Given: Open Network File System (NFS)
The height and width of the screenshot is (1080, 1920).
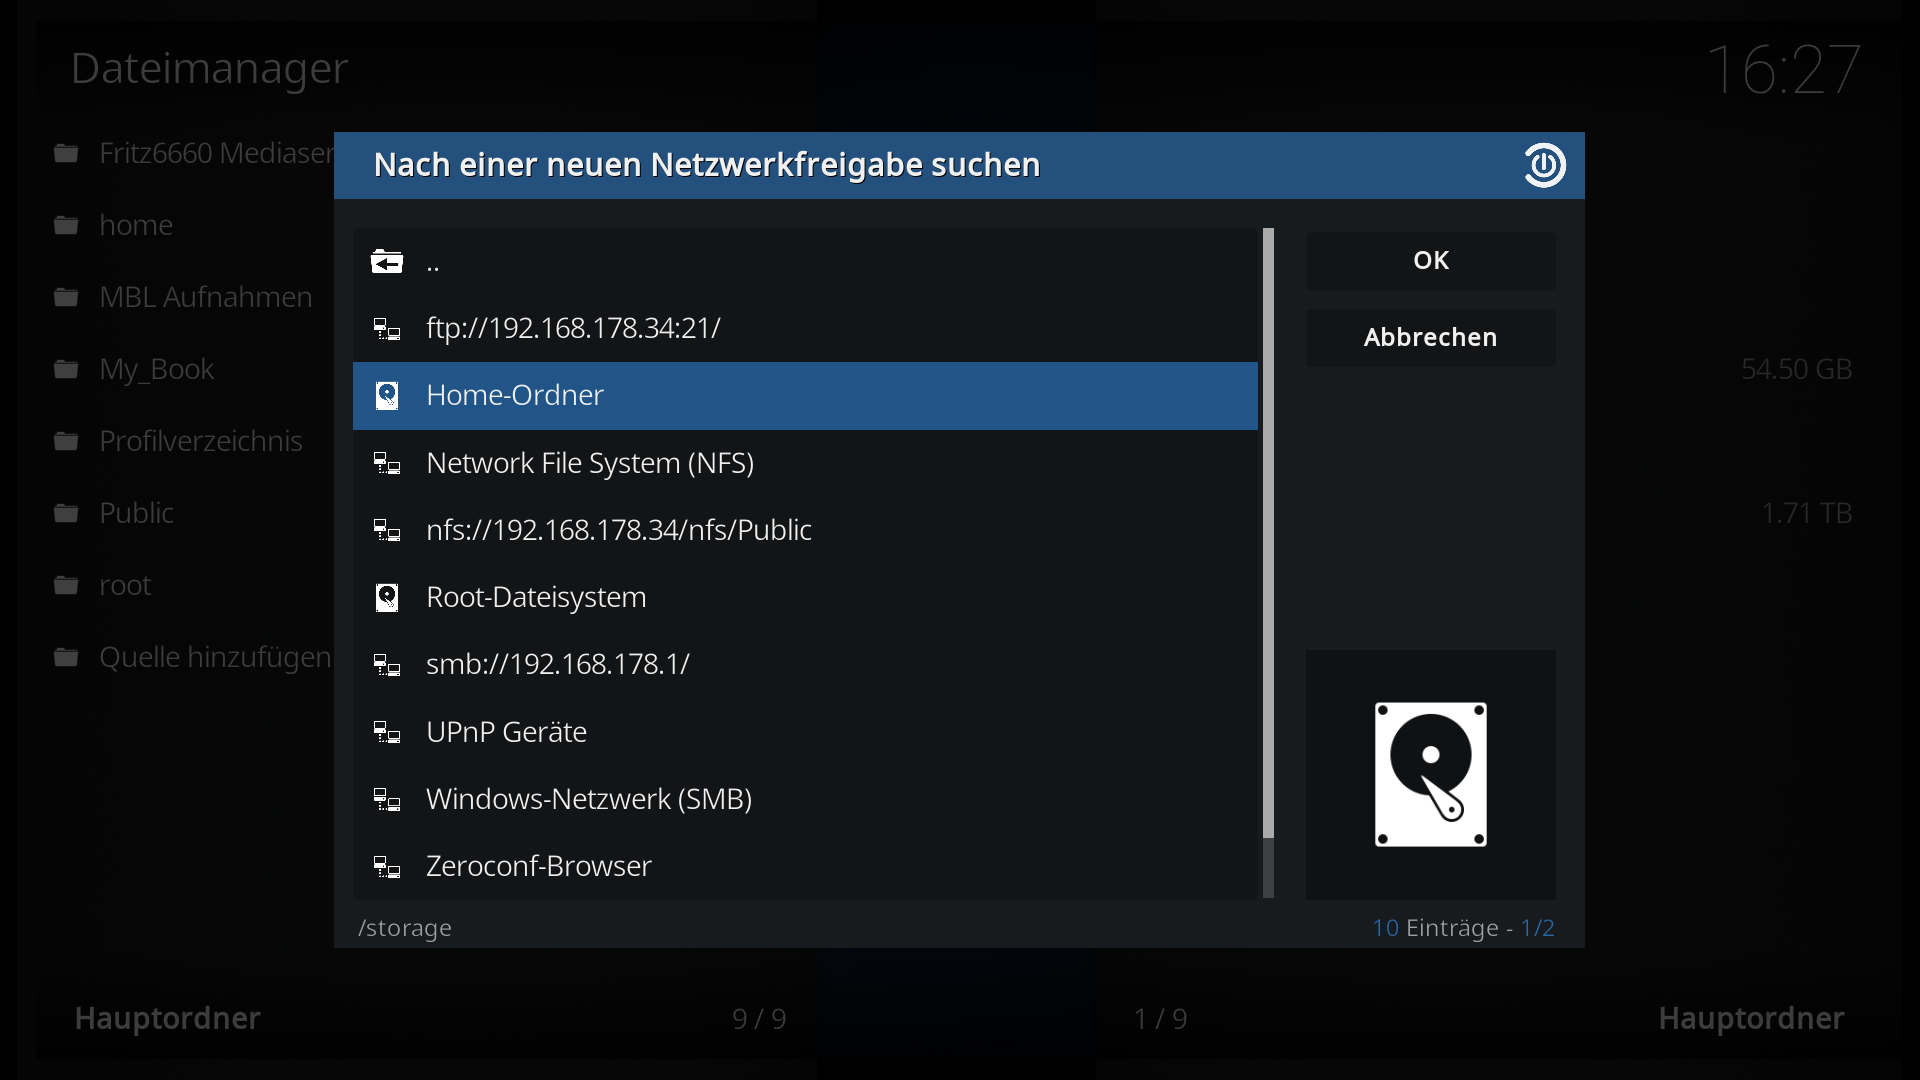Looking at the screenshot, I should pos(805,464).
